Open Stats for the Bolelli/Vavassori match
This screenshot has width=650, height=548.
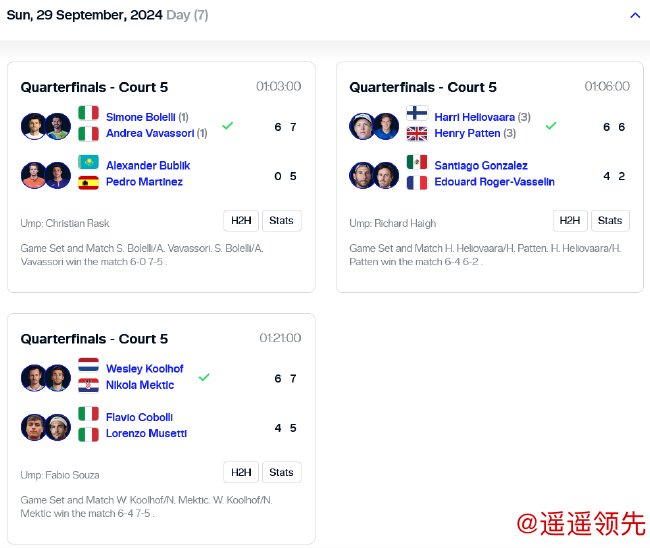281,221
